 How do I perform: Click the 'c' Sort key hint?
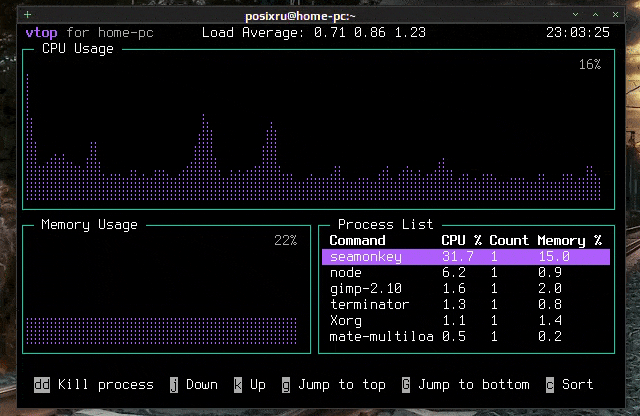pyautogui.click(x=550, y=385)
